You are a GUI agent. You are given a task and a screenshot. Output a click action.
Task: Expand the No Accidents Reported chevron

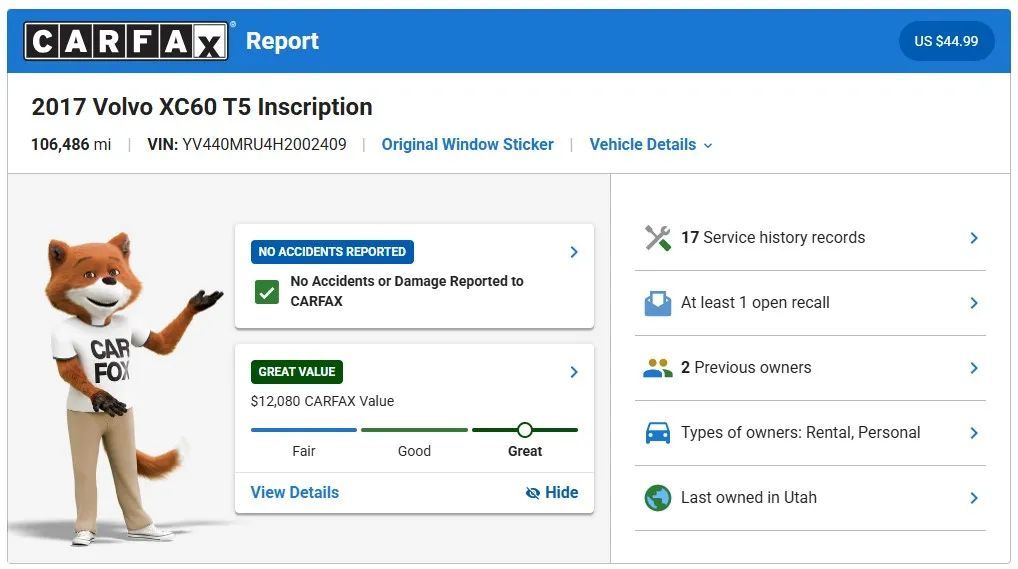pyautogui.click(x=574, y=252)
